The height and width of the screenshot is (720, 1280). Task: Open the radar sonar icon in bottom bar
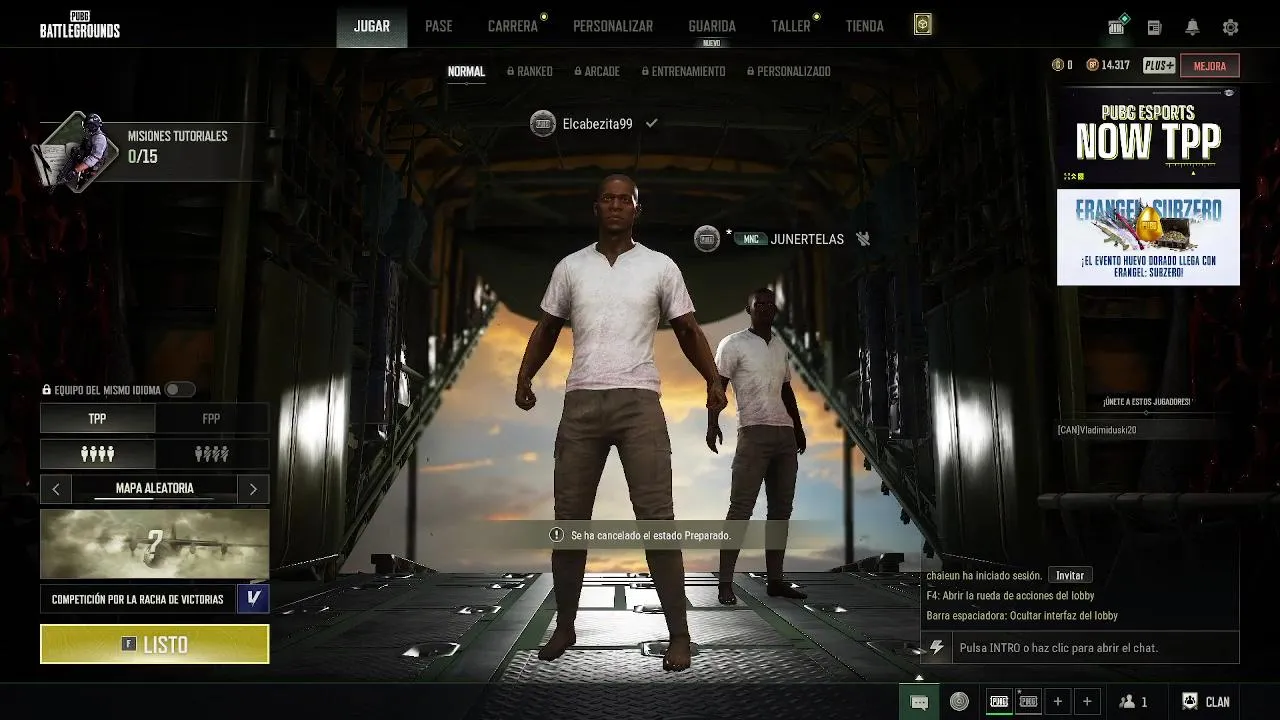coord(959,702)
